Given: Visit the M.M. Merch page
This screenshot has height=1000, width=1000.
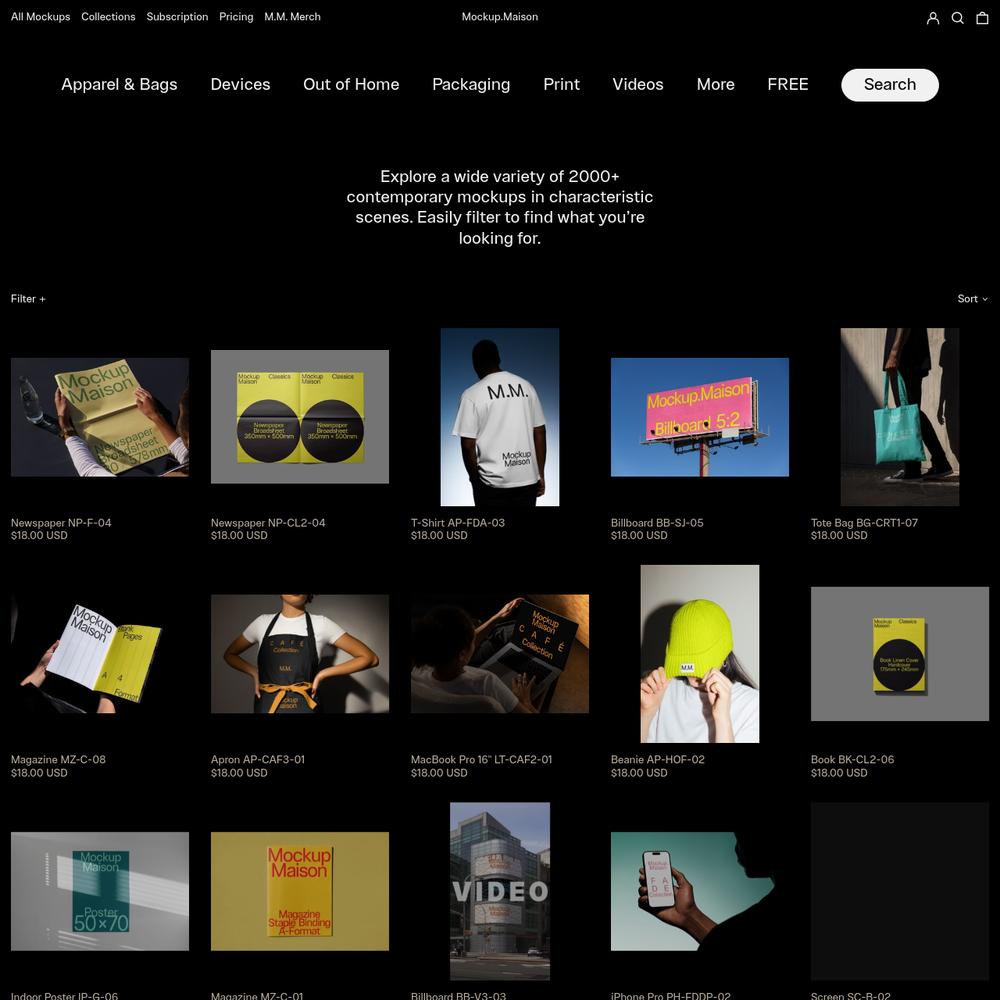Looking at the screenshot, I should [292, 17].
